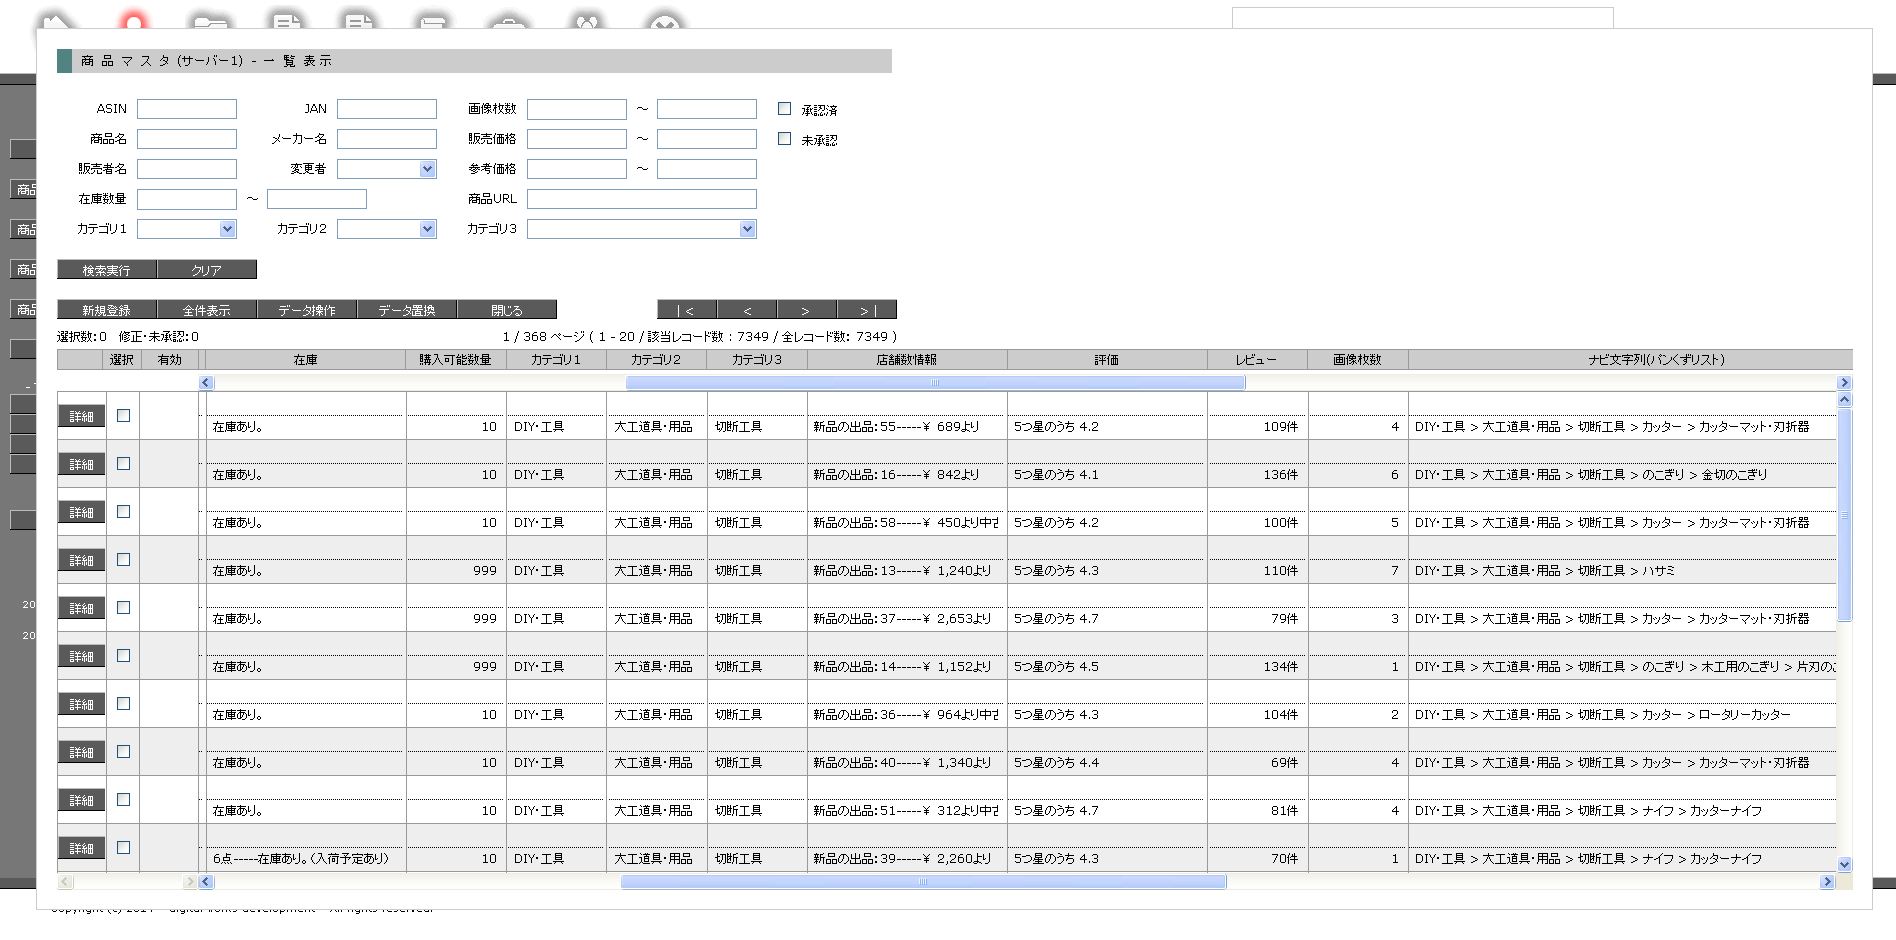Open 詳細 for the ¥842 row
Viewport: 1896px width, 940px height.
[81, 464]
